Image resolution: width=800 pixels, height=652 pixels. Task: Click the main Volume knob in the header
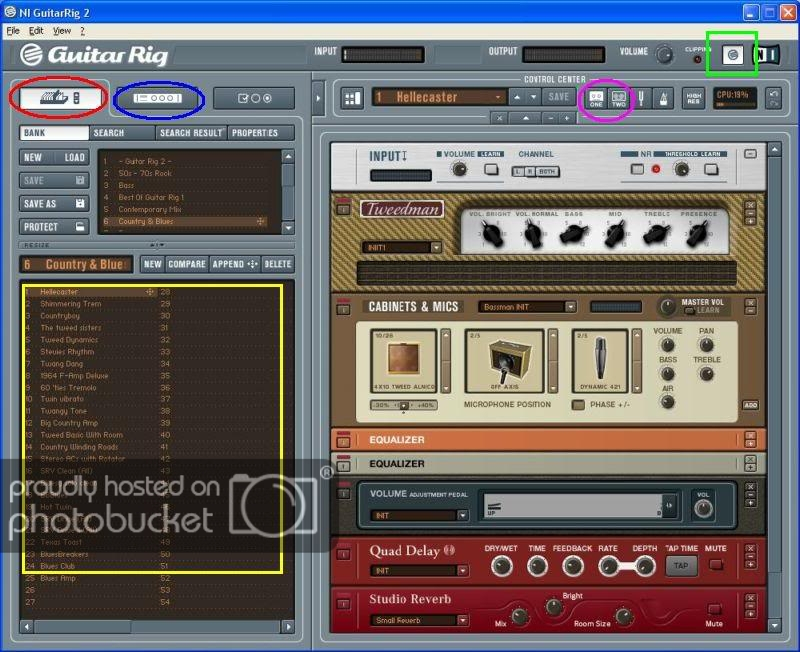664,54
